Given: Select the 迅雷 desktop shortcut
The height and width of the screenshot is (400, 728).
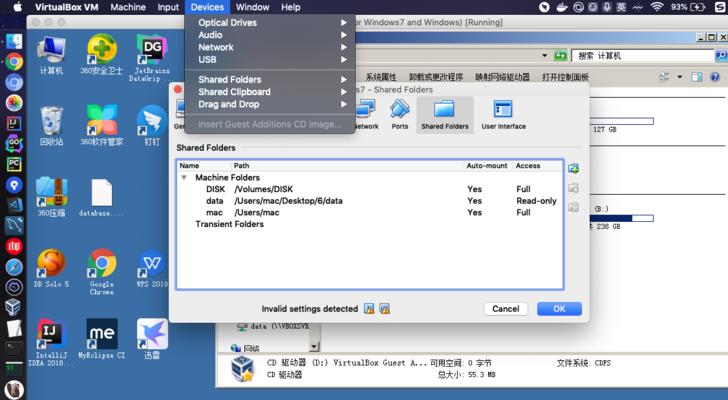Looking at the screenshot, I should point(152,339).
